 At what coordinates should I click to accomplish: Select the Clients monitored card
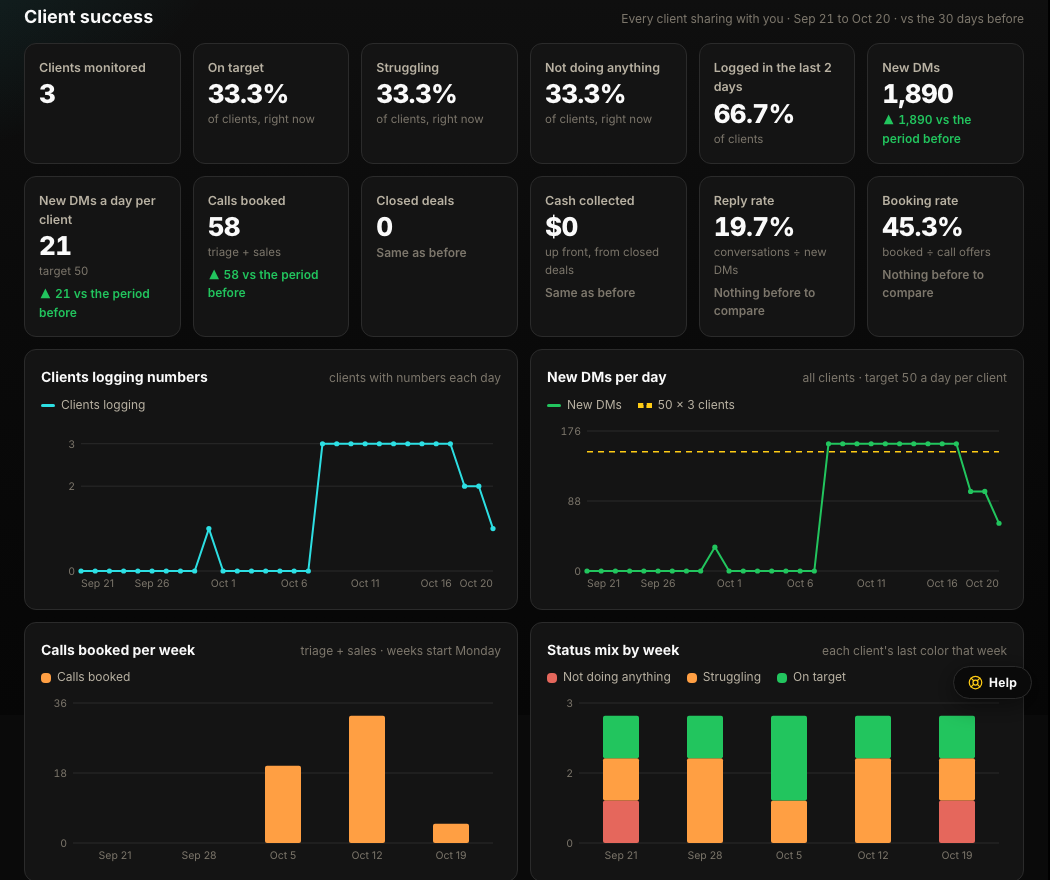(x=102, y=104)
